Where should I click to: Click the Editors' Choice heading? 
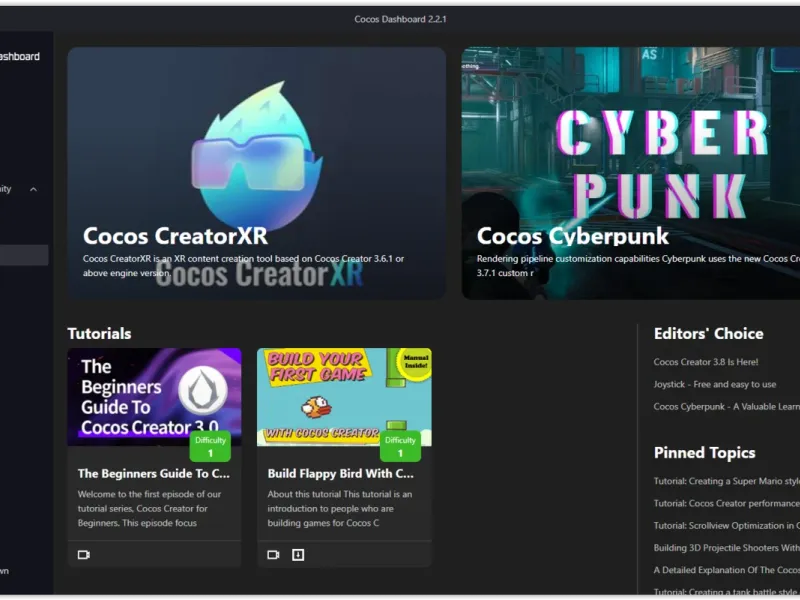click(709, 334)
